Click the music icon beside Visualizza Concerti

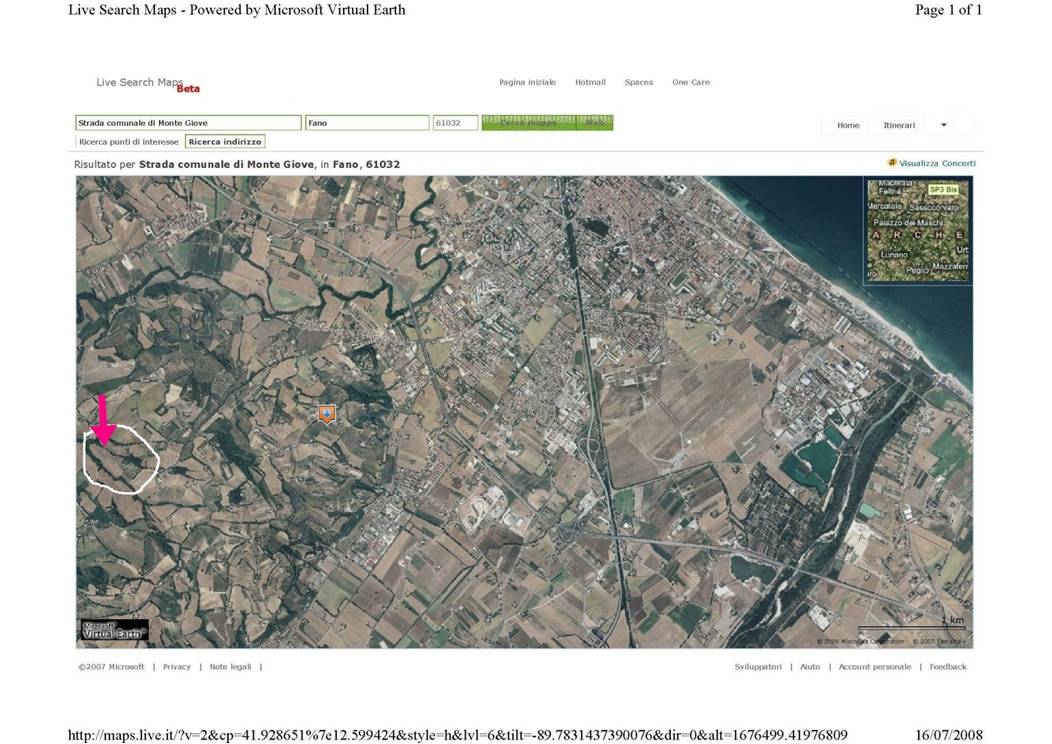[x=892, y=162]
